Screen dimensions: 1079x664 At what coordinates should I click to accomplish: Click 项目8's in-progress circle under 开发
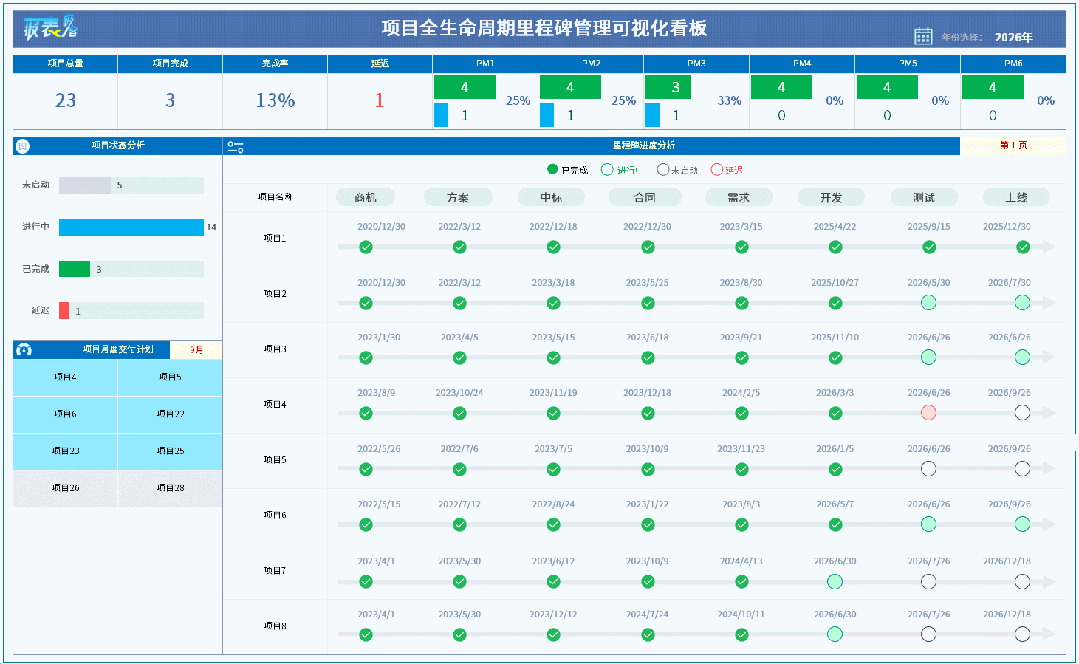point(835,634)
